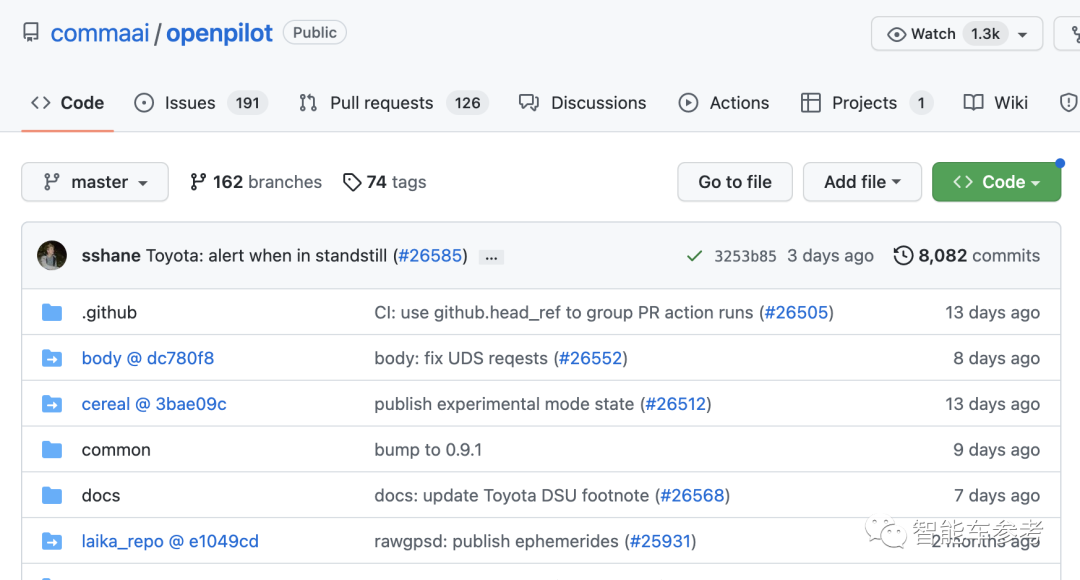Click the branch icon beside 162 branches
The width and height of the screenshot is (1080, 580).
pyautogui.click(x=198, y=182)
